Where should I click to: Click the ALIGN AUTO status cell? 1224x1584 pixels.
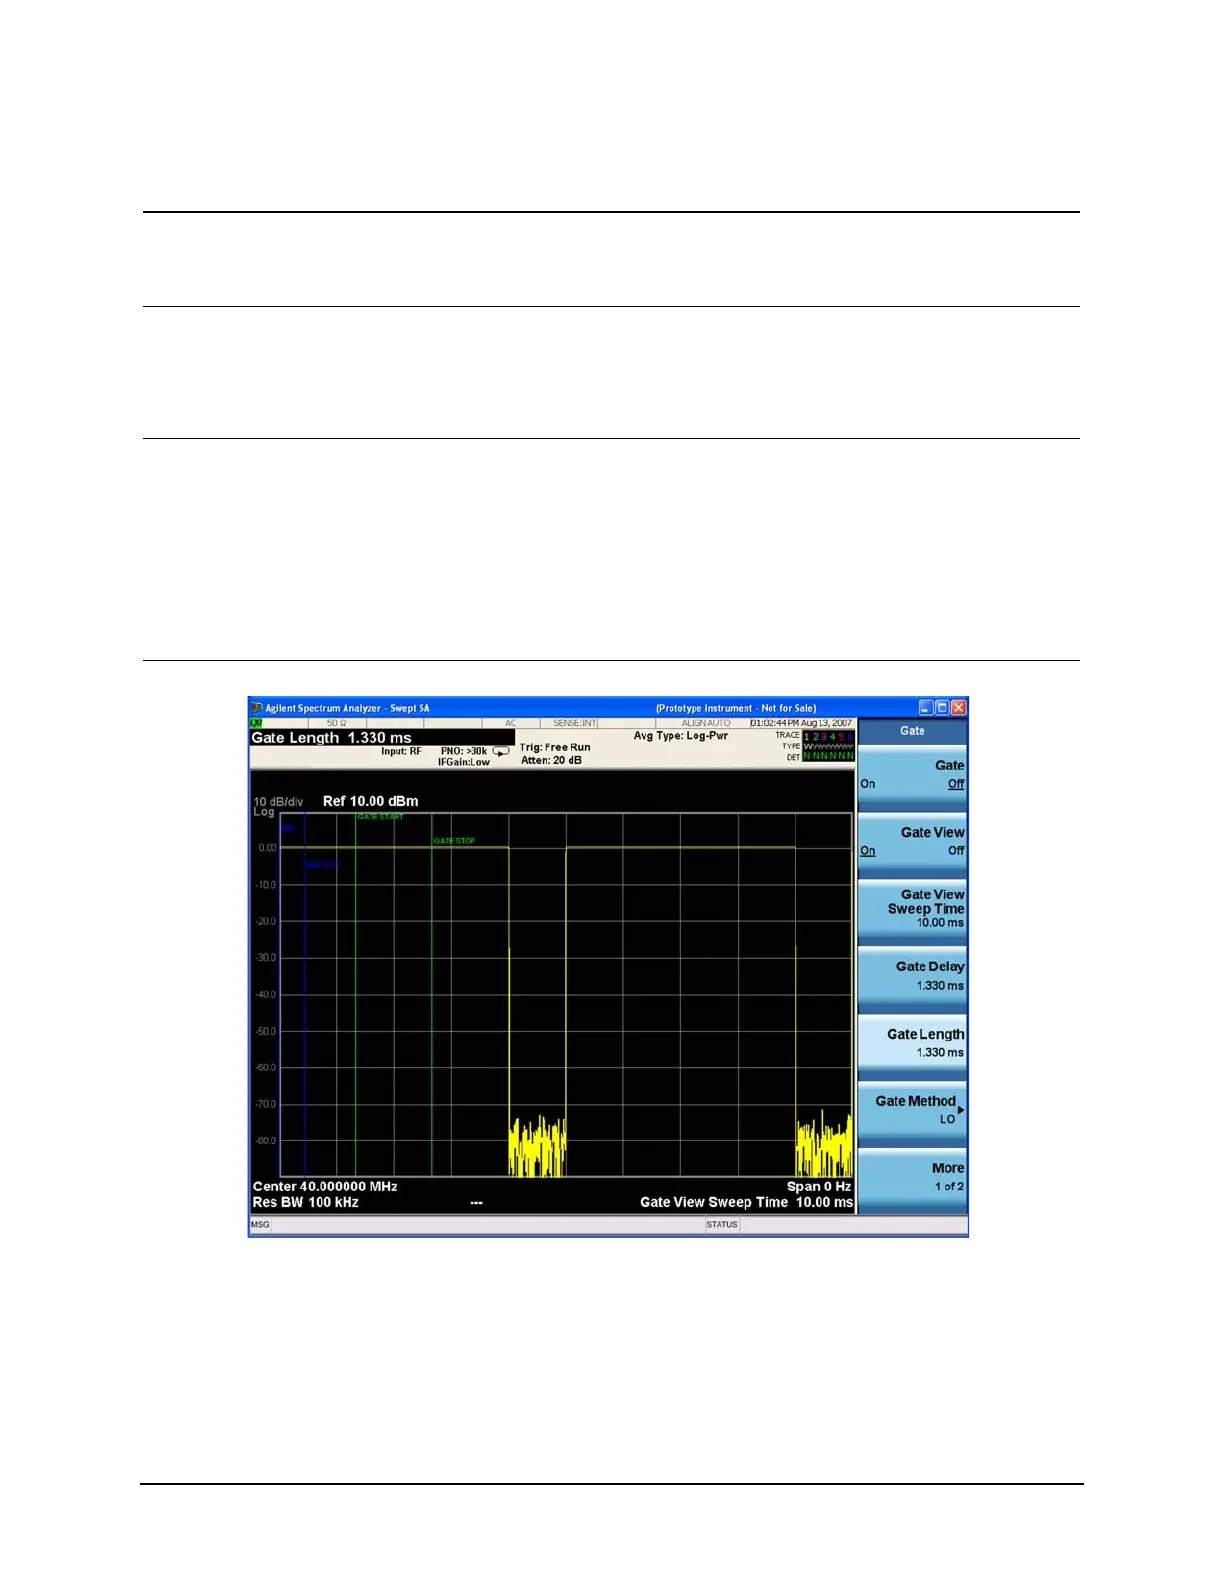tap(705, 723)
